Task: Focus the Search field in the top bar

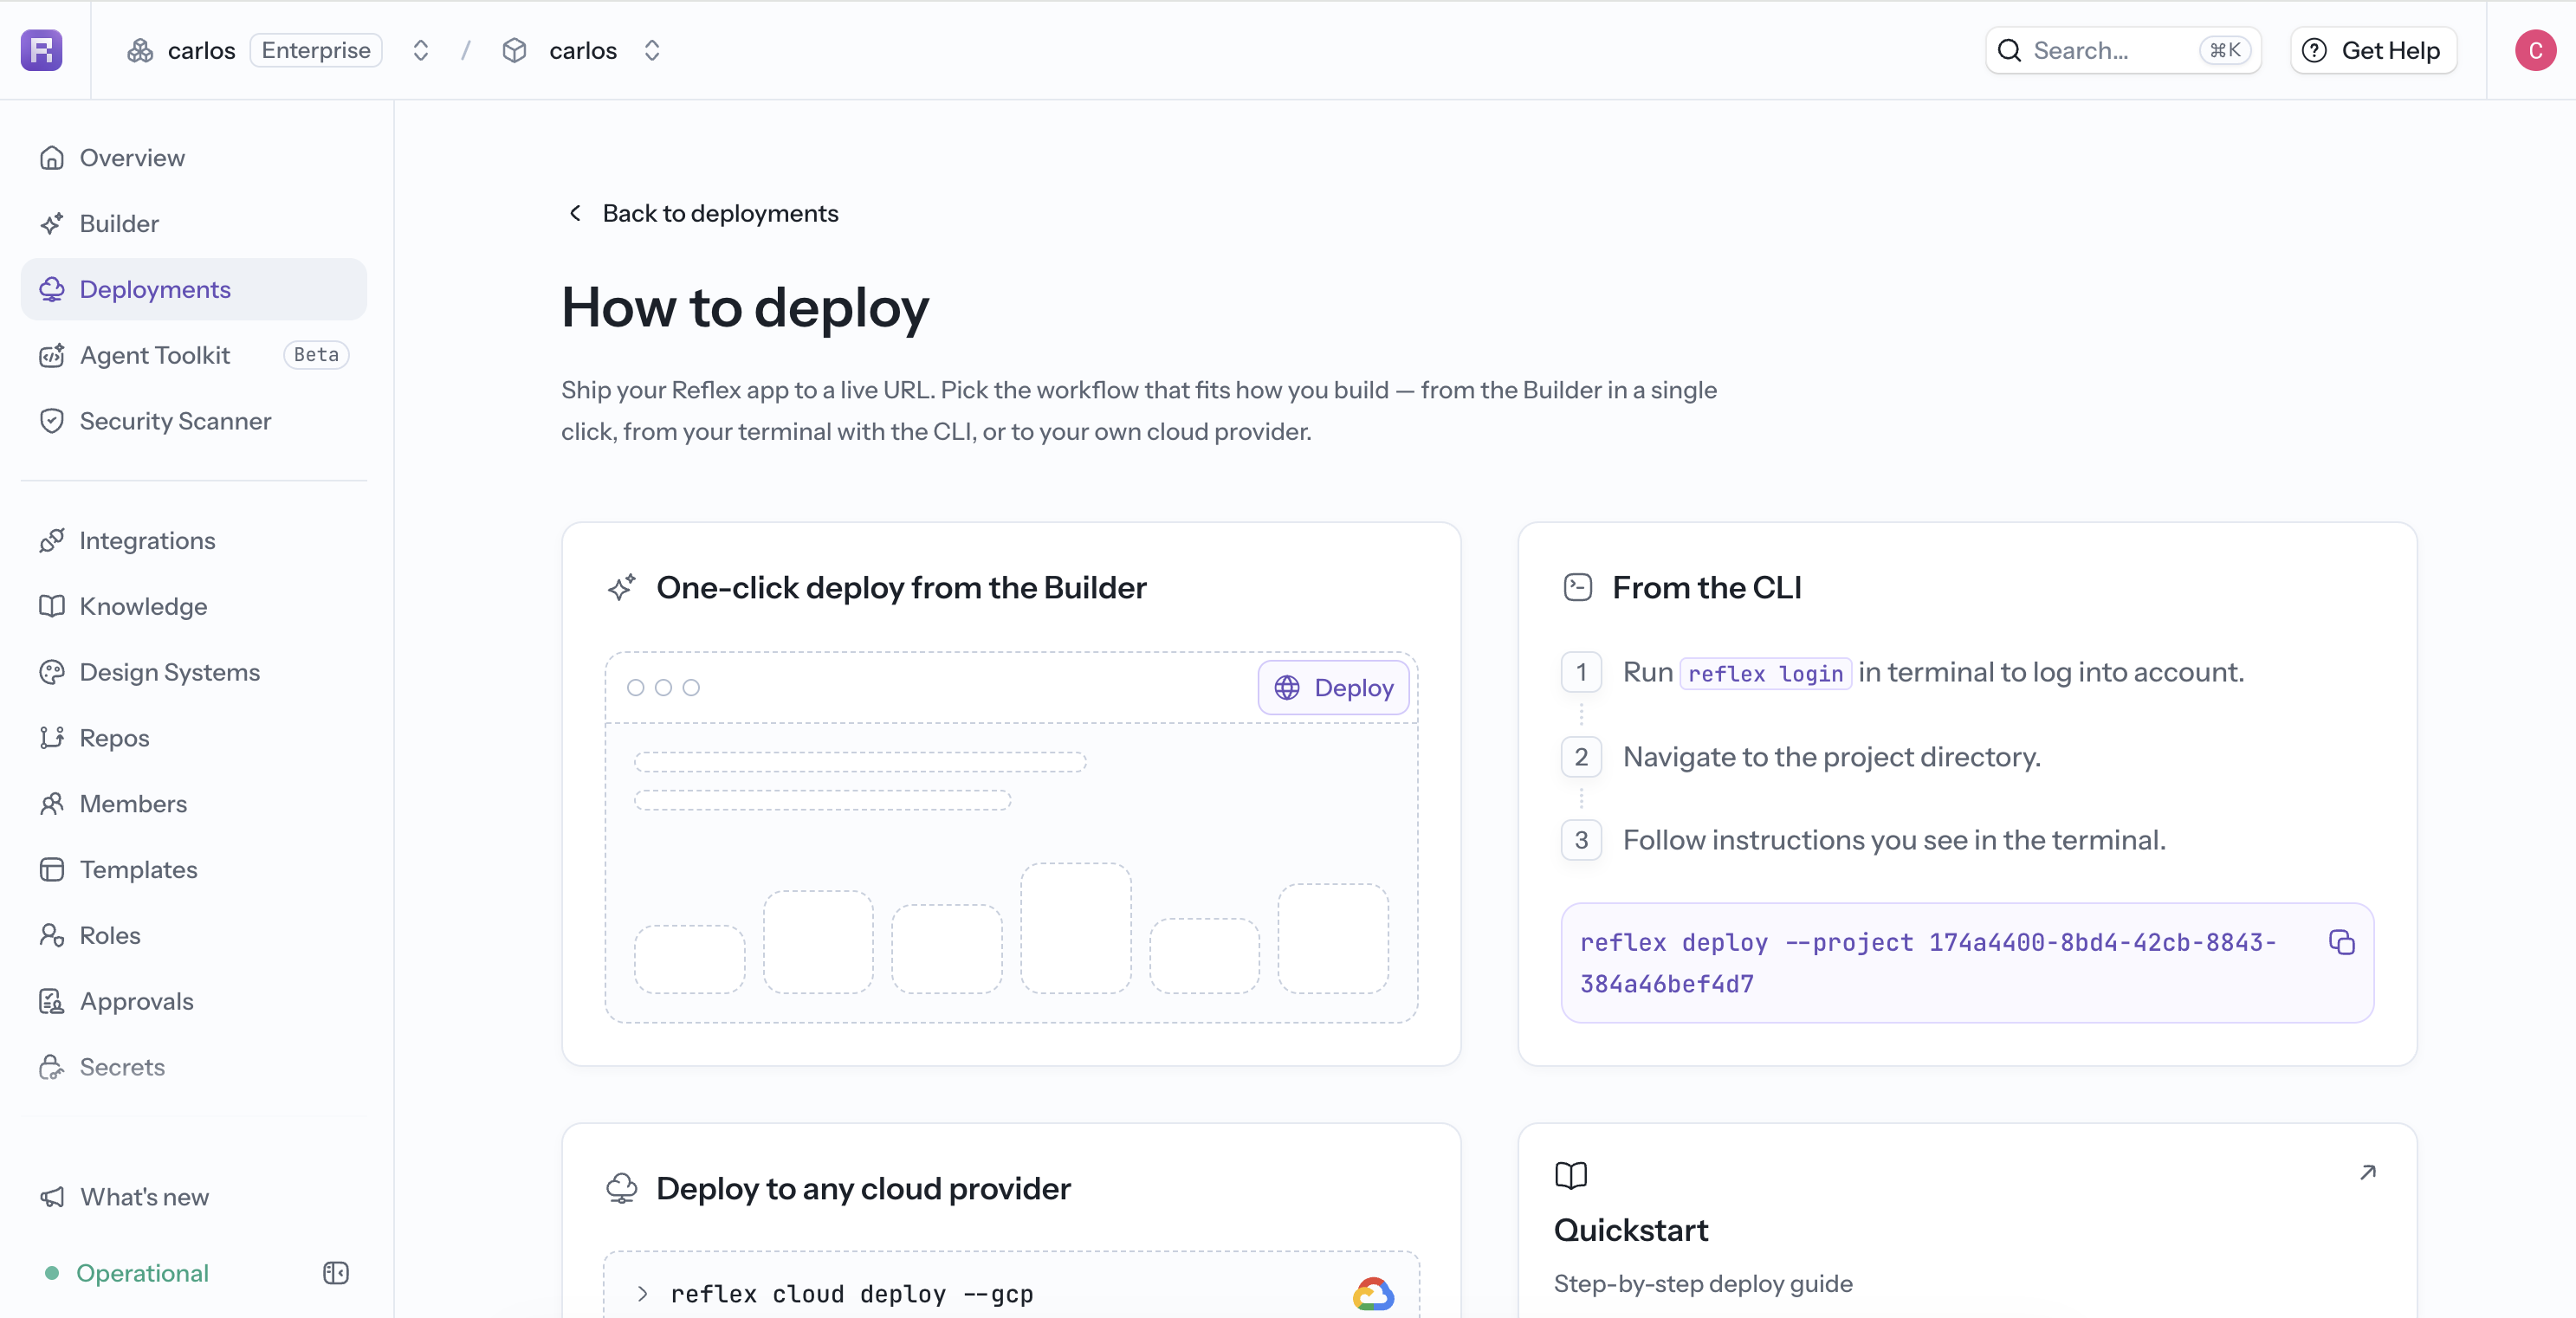Action: 2123,50
